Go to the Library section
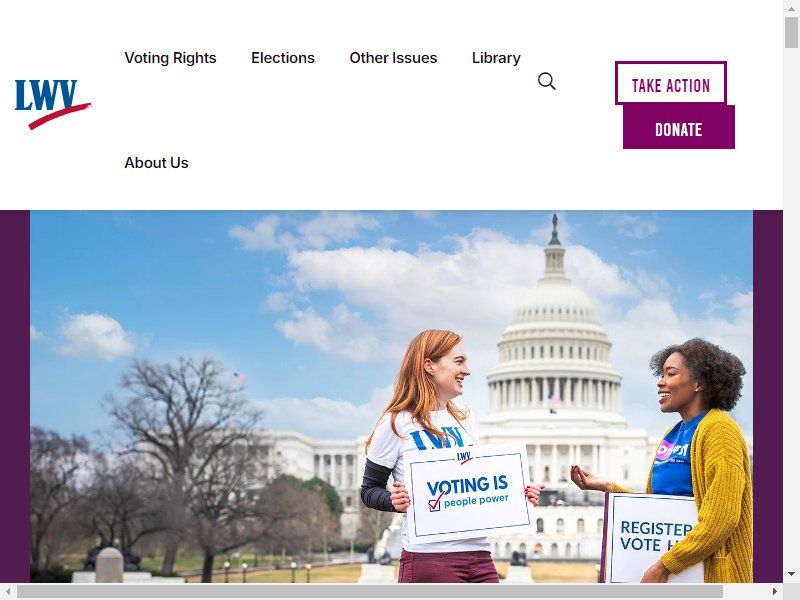 (496, 58)
